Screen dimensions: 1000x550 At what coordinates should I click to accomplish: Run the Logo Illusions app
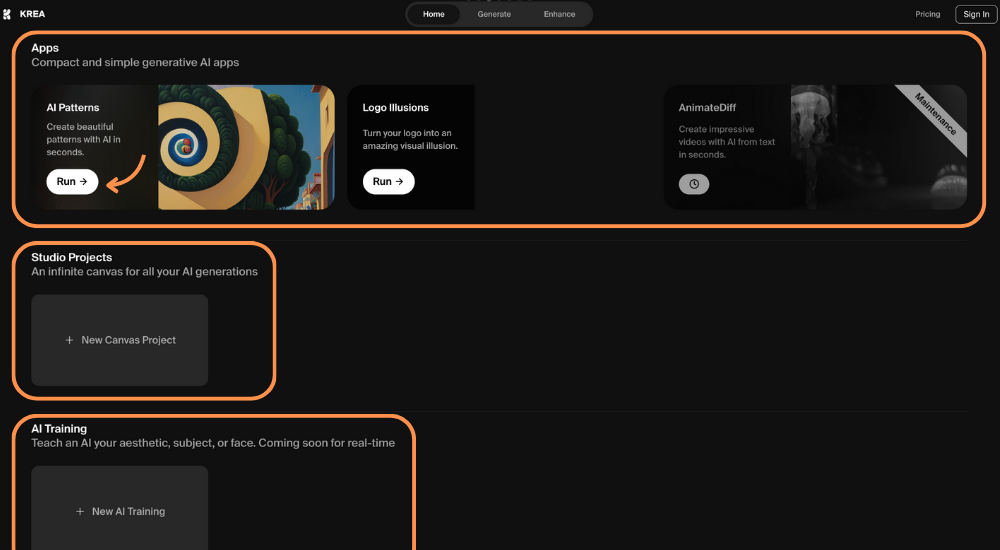coord(388,181)
